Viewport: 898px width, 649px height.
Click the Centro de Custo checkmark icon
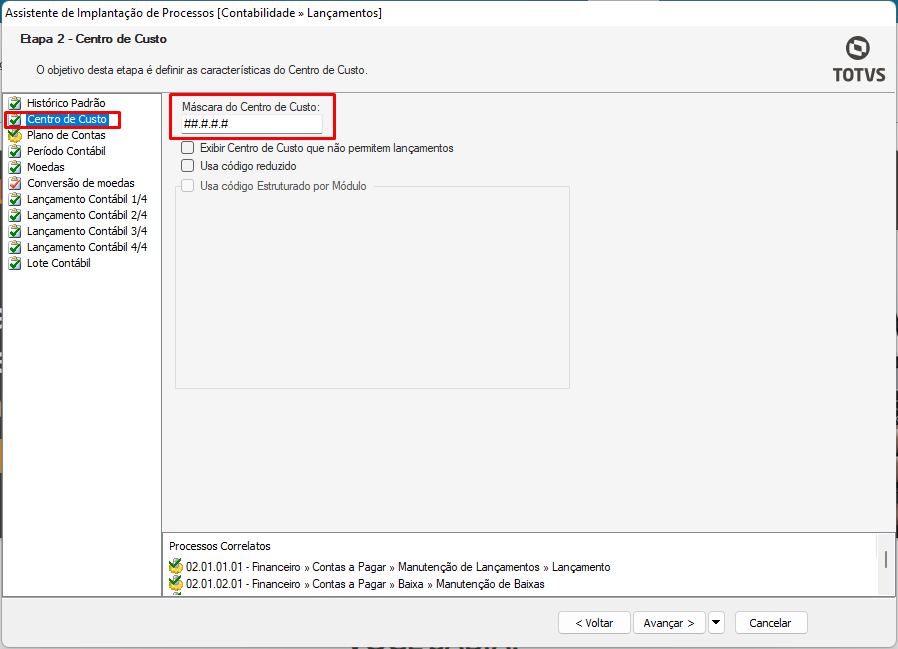tap(15, 119)
